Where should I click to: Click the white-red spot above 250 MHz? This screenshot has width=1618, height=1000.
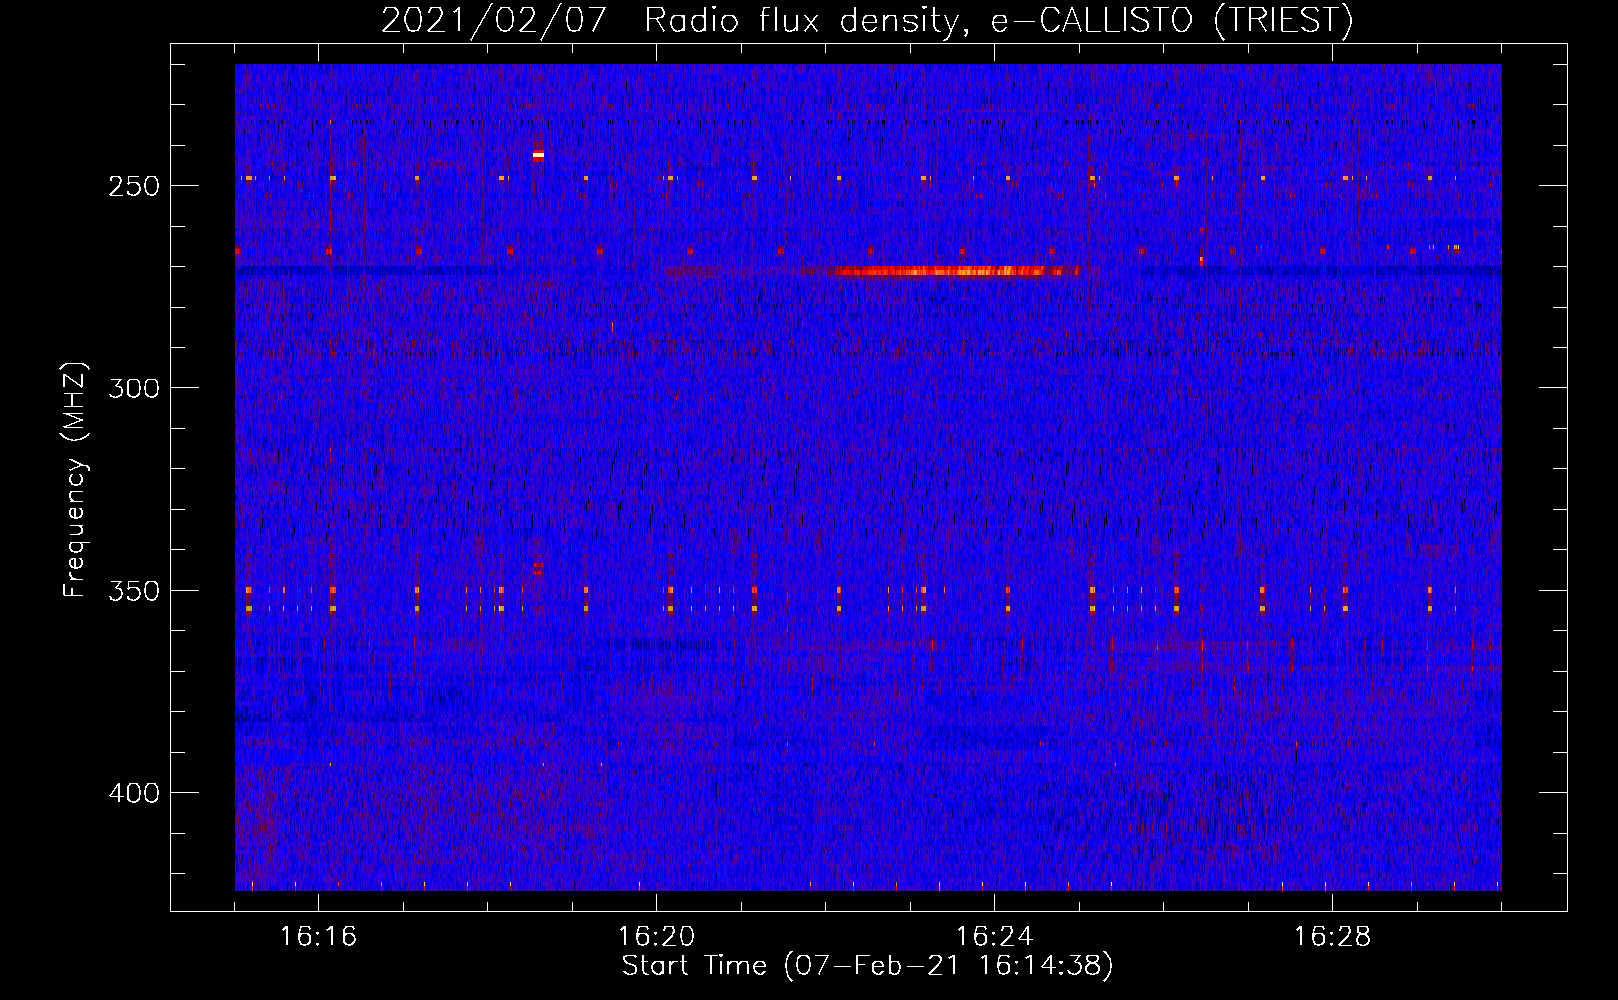tap(538, 155)
